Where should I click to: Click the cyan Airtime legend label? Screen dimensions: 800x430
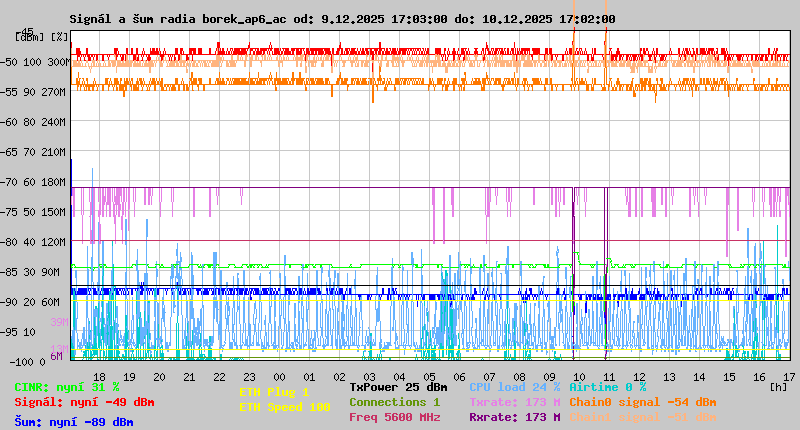[x=607, y=387]
